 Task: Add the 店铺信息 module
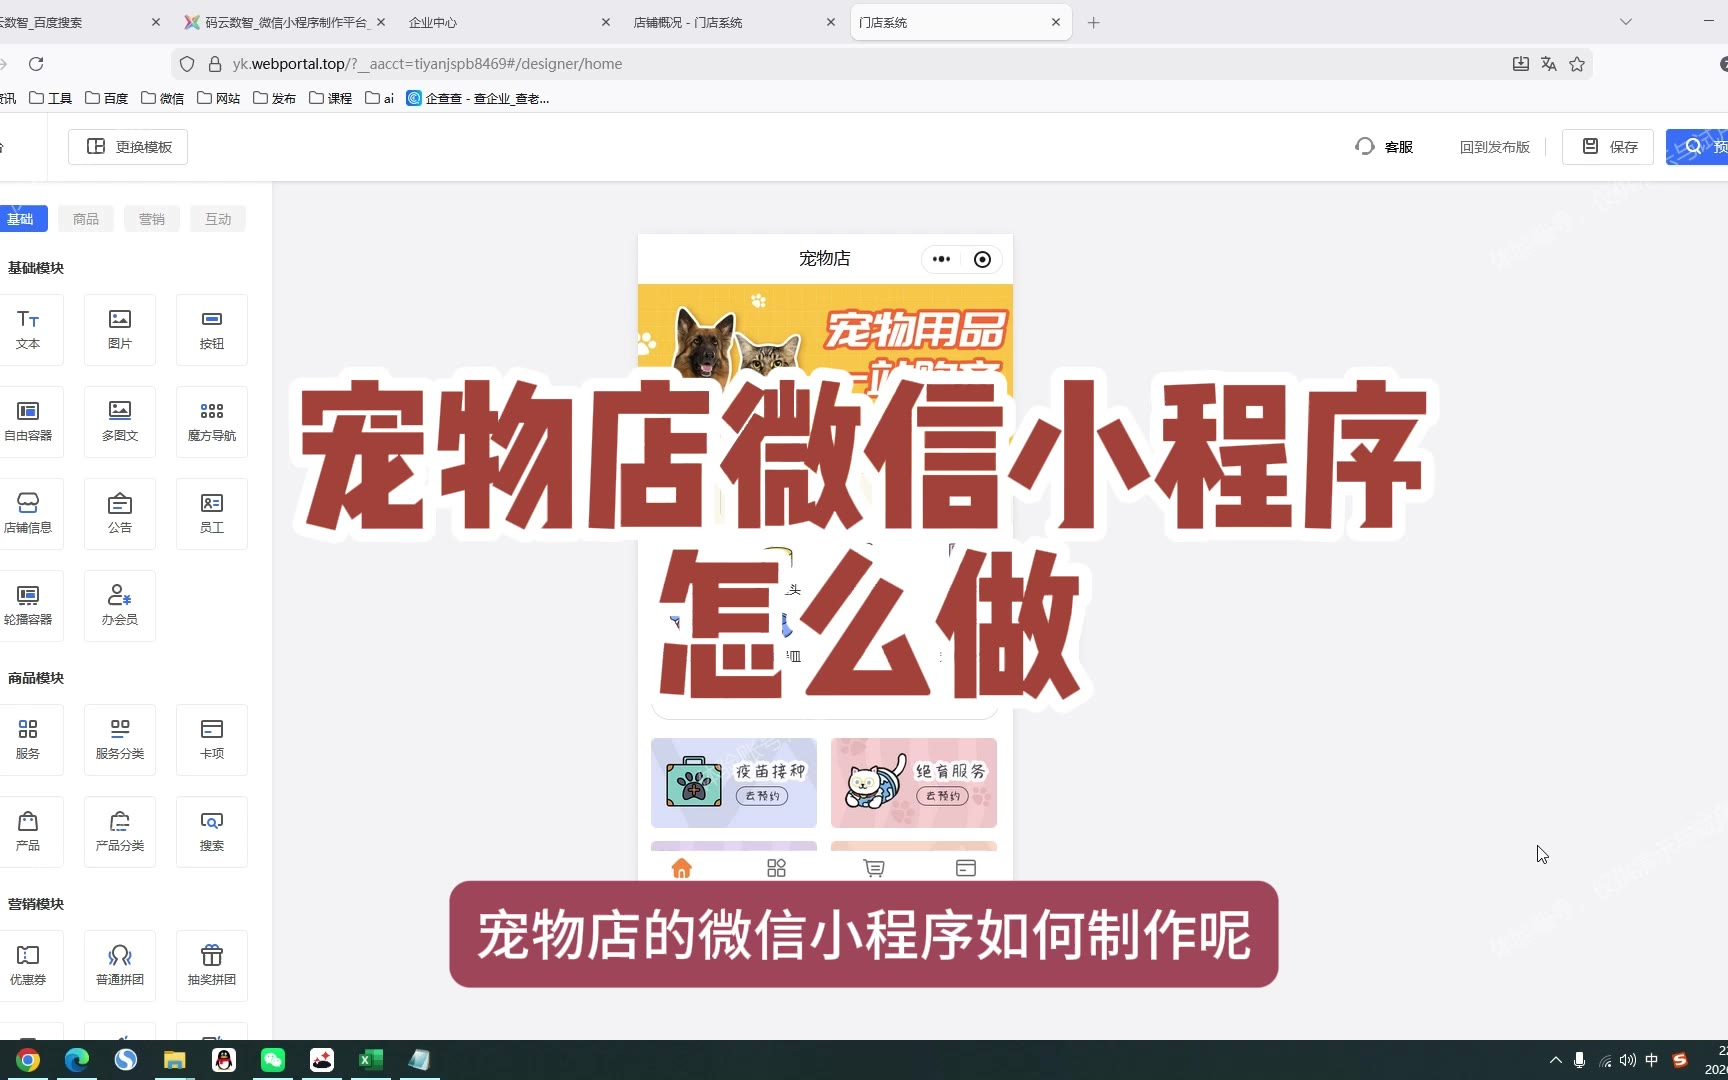pyautogui.click(x=28, y=513)
